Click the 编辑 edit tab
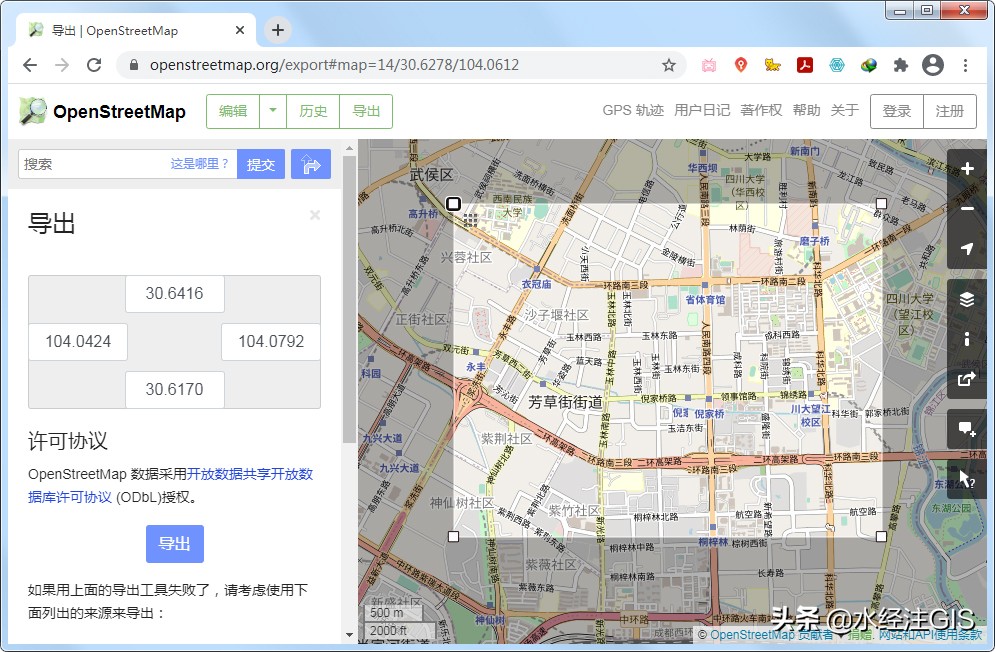The height and width of the screenshot is (652, 995). 233,111
